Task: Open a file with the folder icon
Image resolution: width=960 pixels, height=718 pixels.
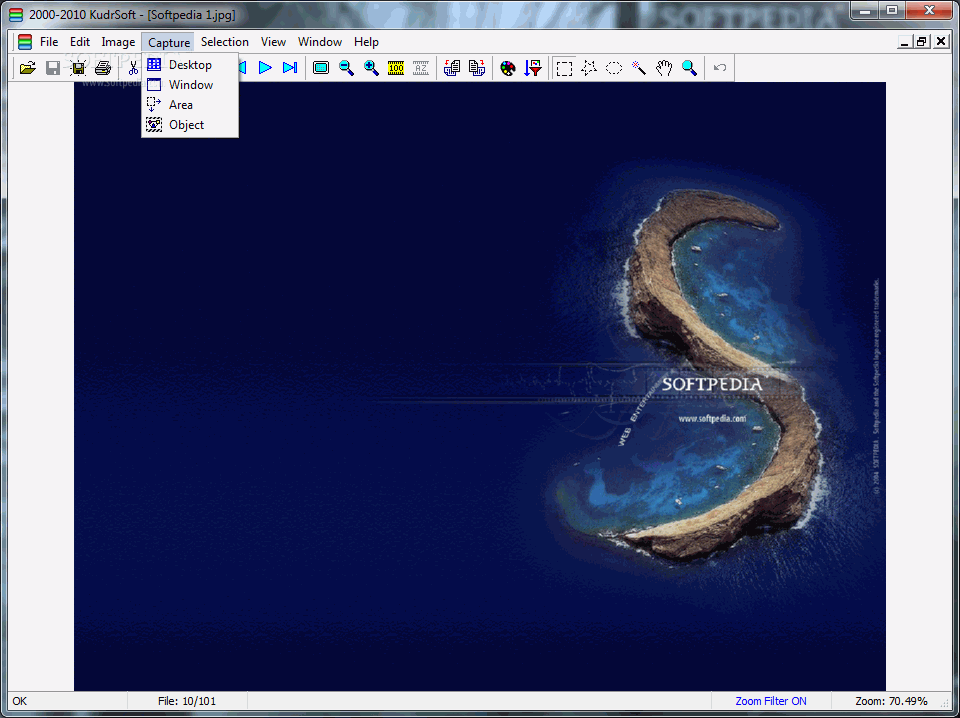Action: [x=28, y=68]
